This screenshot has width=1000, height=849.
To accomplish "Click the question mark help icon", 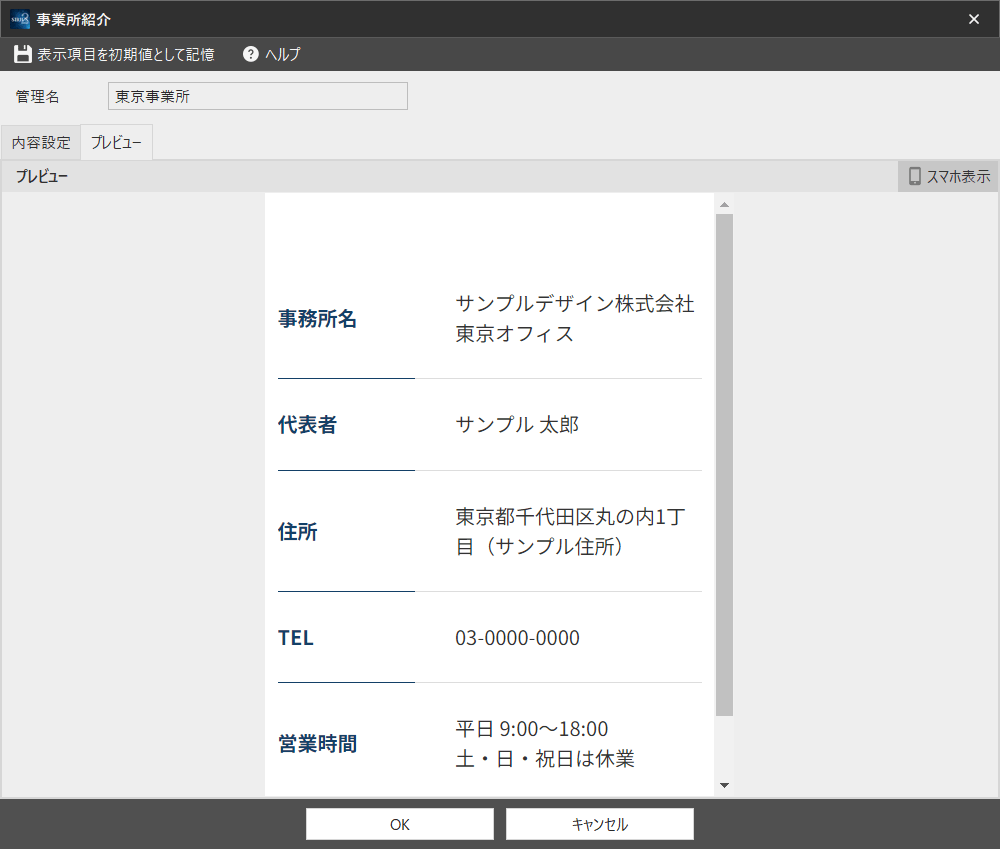I will (x=251, y=54).
